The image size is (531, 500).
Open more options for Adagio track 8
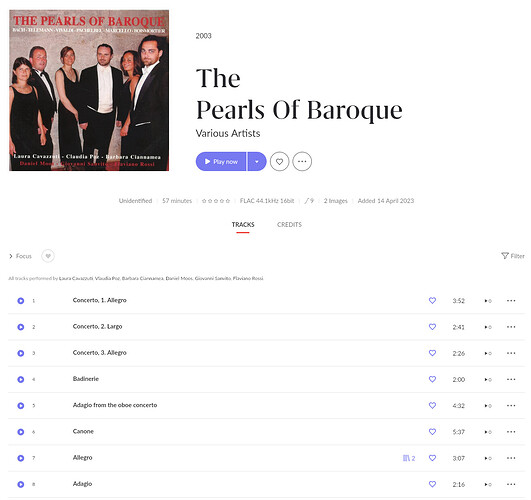(511, 484)
